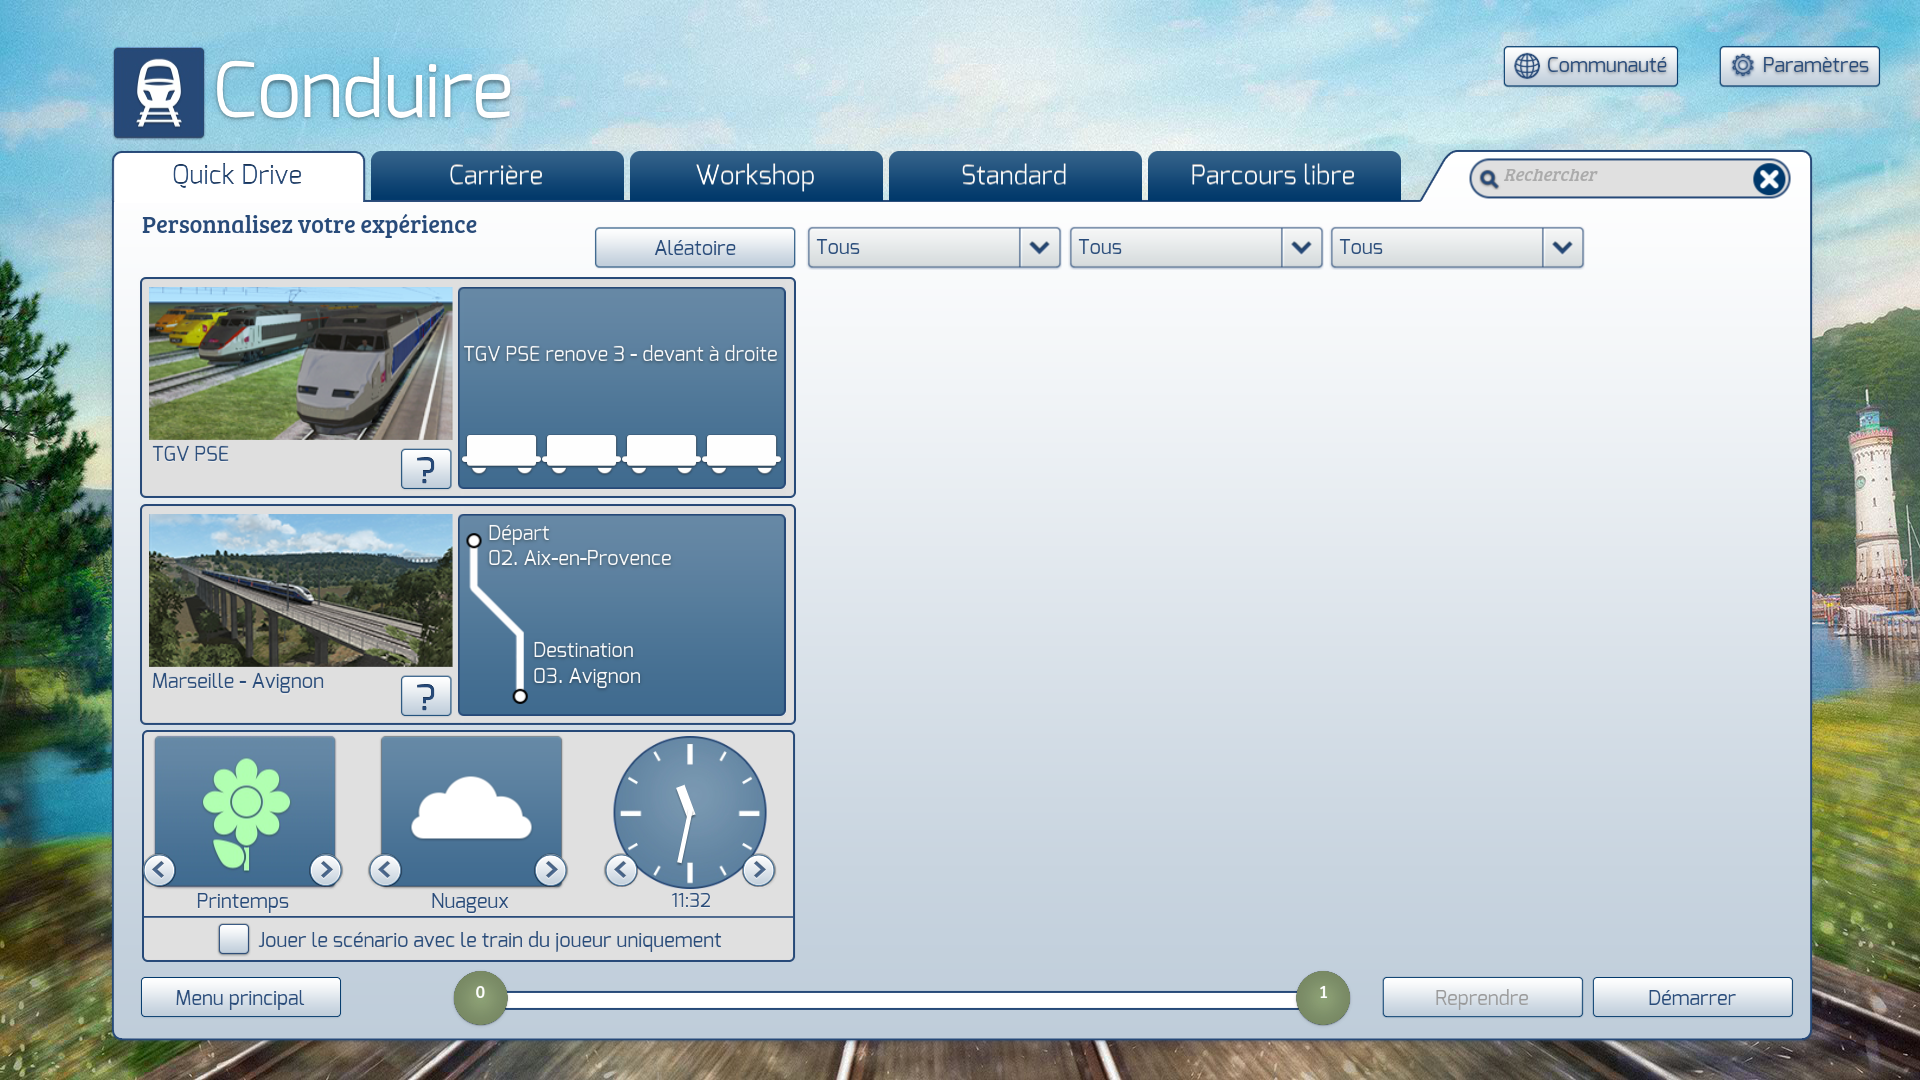This screenshot has height=1080, width=1920.
Task: Expand the first Tous dropdown
Action: point(1039,247)
